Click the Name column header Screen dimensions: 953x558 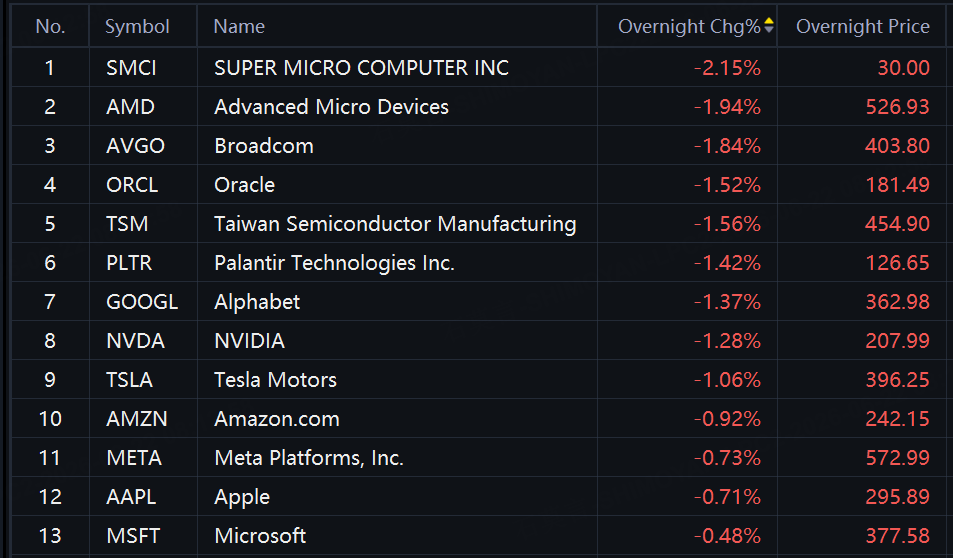[x=239, y=26]
